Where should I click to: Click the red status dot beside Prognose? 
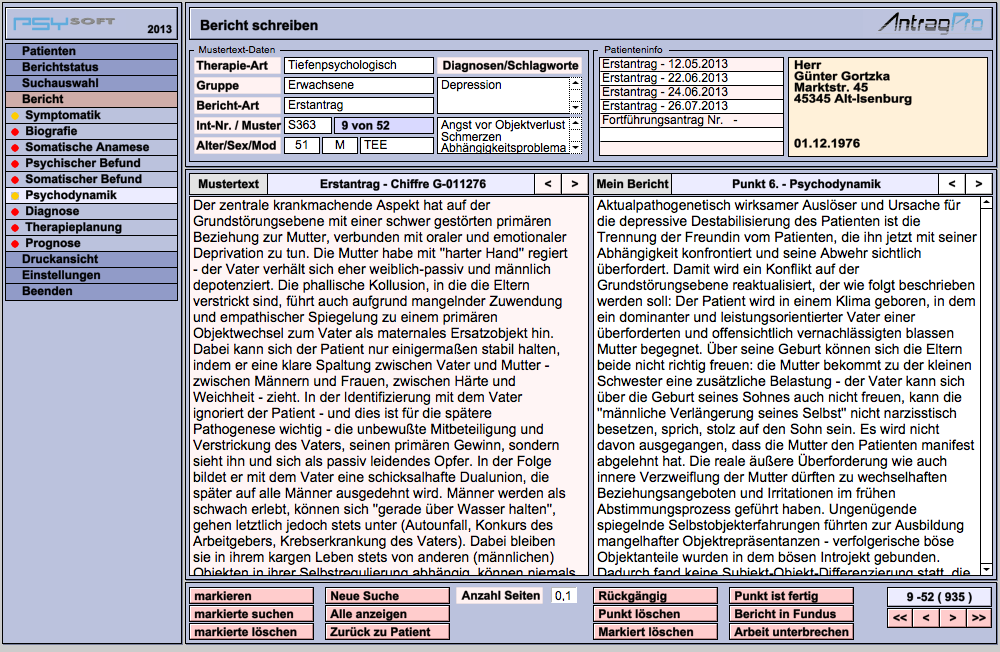14,243
